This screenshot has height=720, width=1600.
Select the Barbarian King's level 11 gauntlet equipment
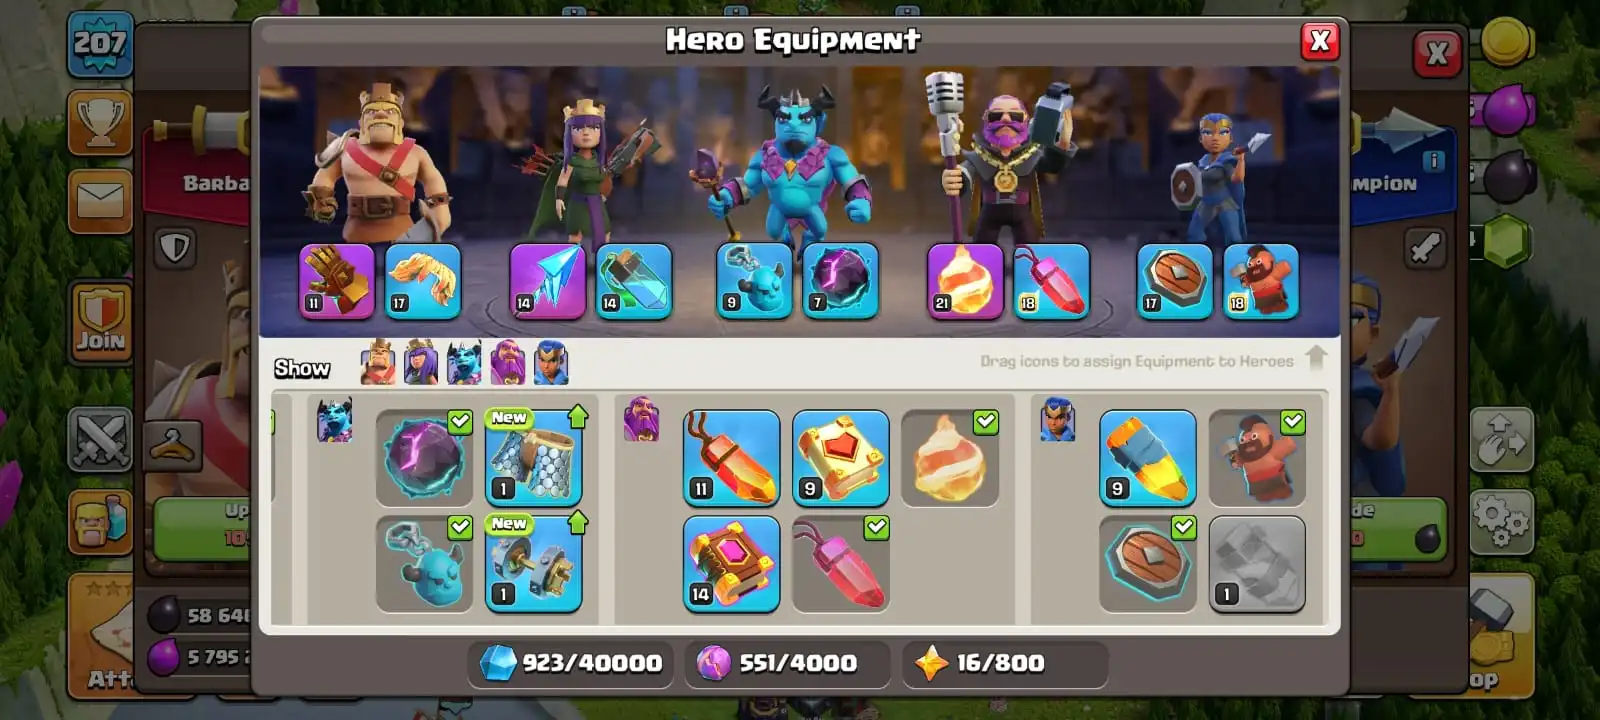337,281
